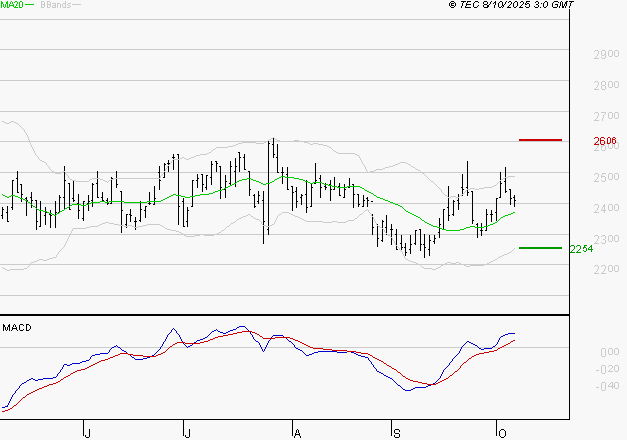Click the 2606 resistance level label
Screen dimensions: 627x440
[605, 141]
